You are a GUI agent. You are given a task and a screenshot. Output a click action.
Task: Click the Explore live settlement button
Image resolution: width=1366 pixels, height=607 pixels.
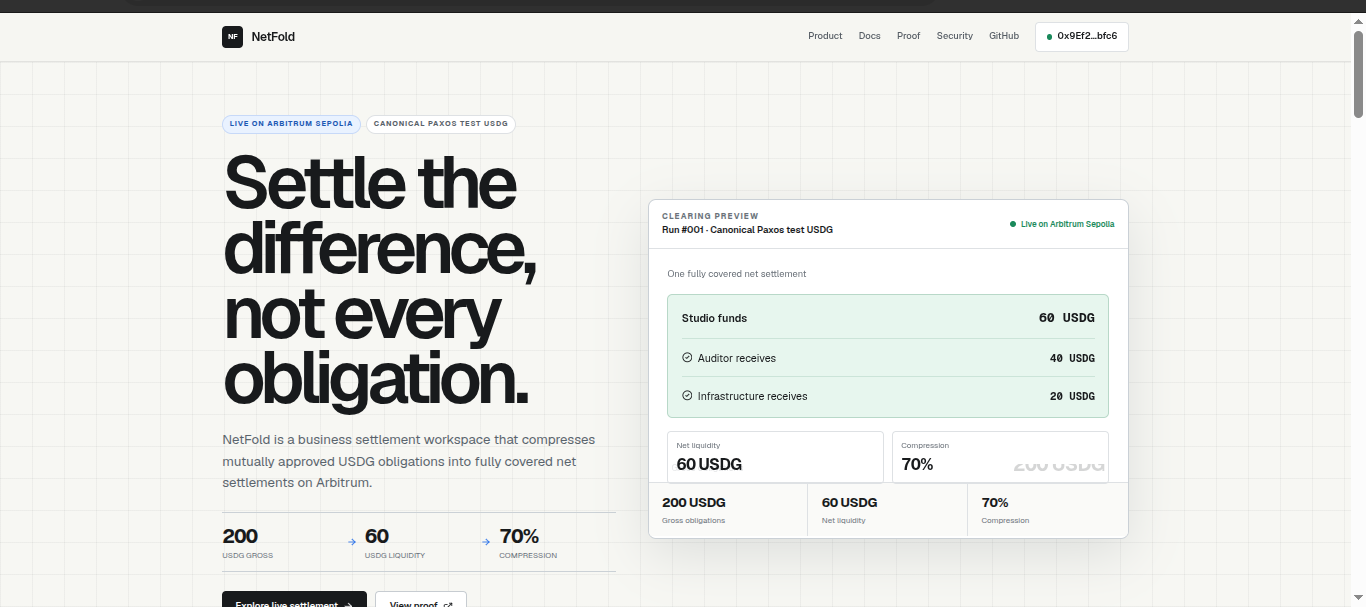click(294, 599)
